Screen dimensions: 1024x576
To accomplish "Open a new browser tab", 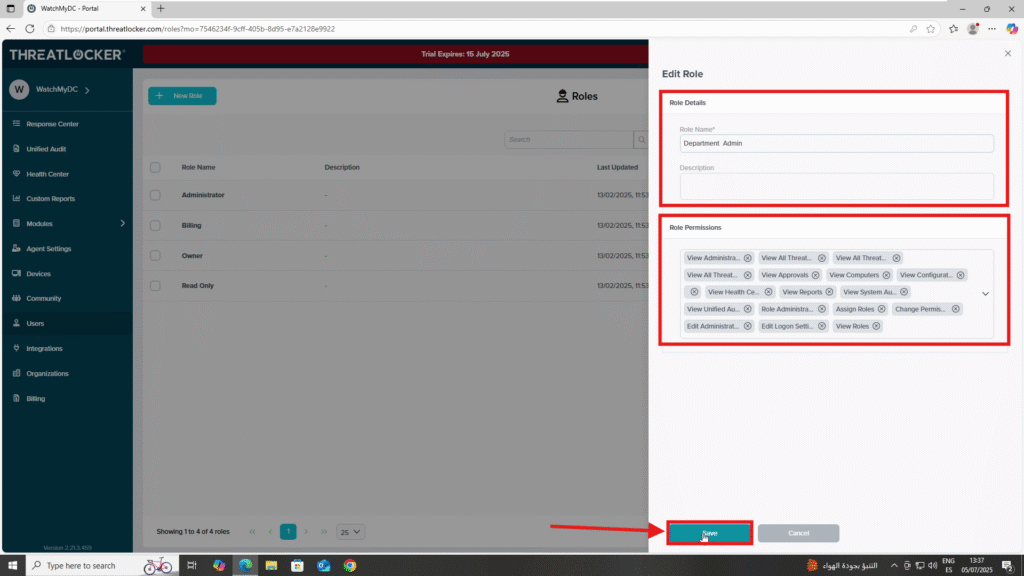I will click(161, 8).
